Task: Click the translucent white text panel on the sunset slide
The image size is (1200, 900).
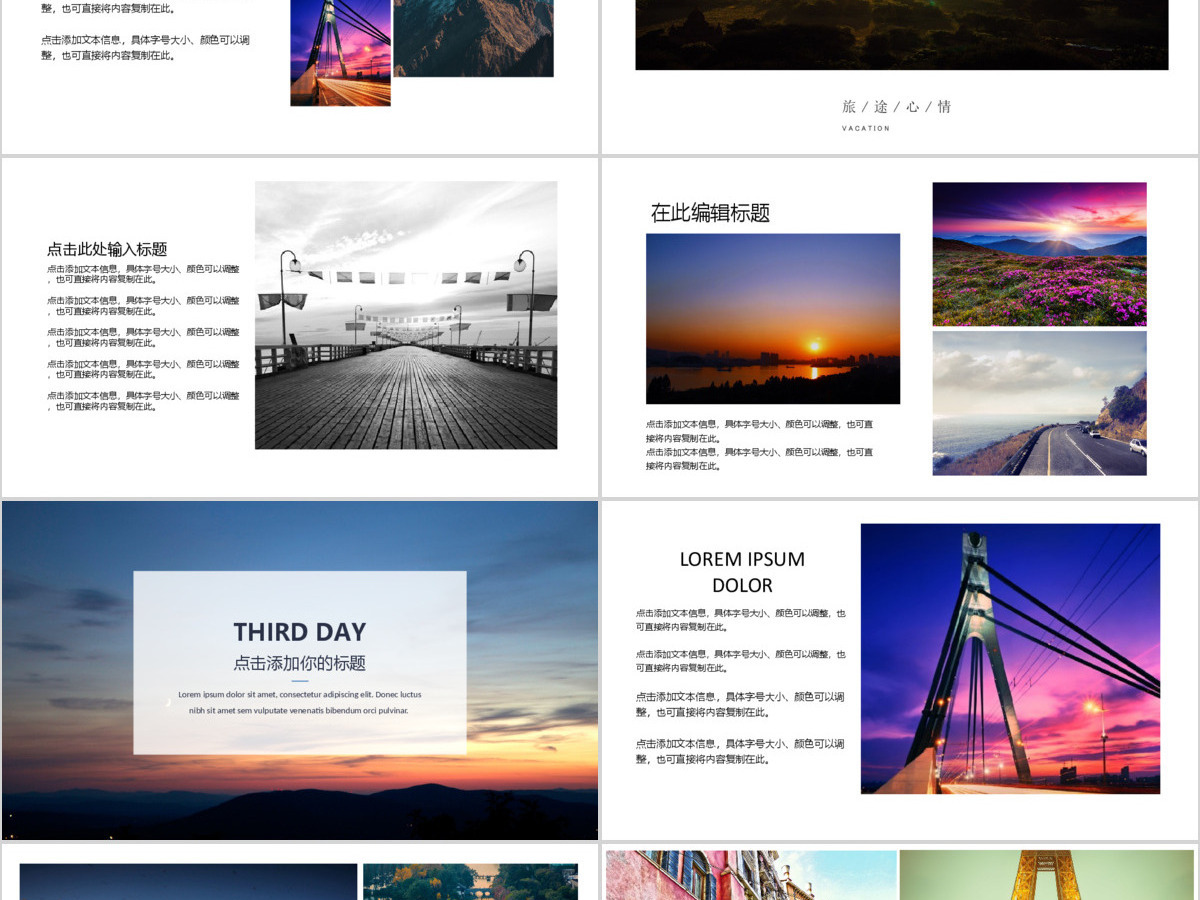Action: point(300,663)
